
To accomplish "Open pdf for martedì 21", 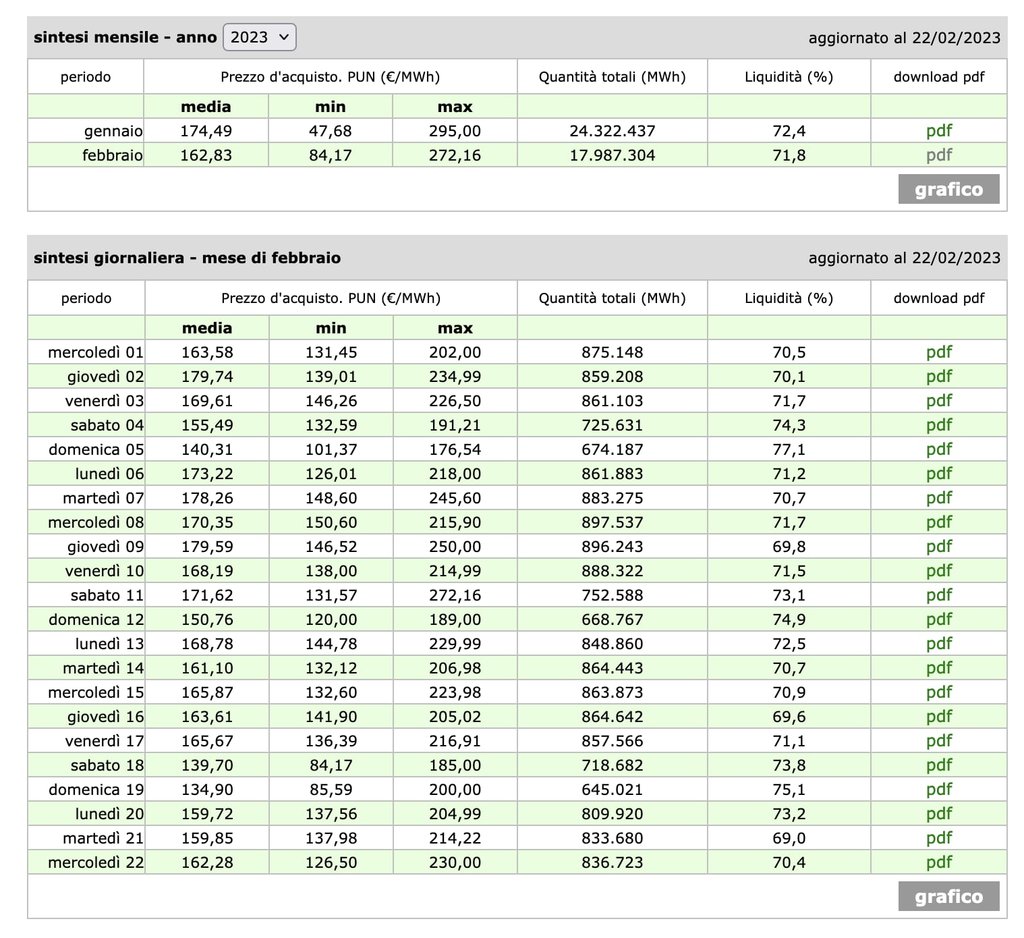I will click(x=938, y=838).
